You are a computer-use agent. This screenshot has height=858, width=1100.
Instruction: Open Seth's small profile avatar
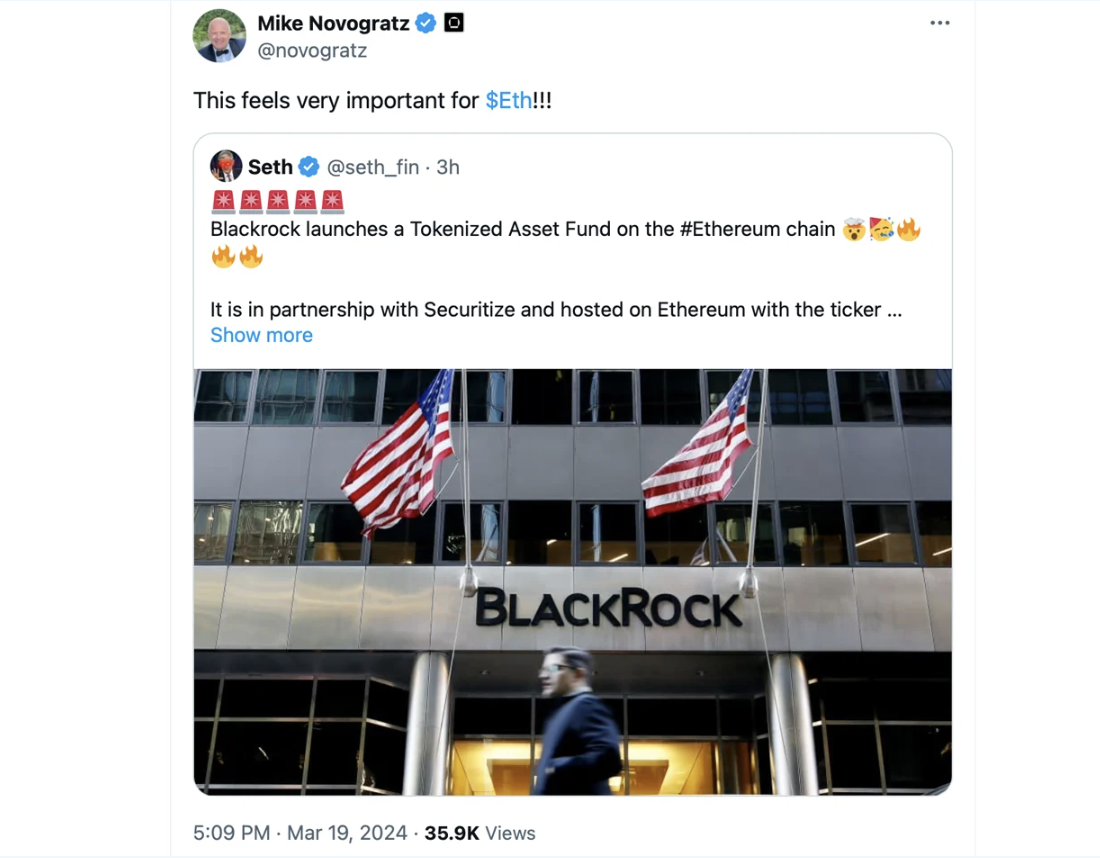click(x=226, y=166)
